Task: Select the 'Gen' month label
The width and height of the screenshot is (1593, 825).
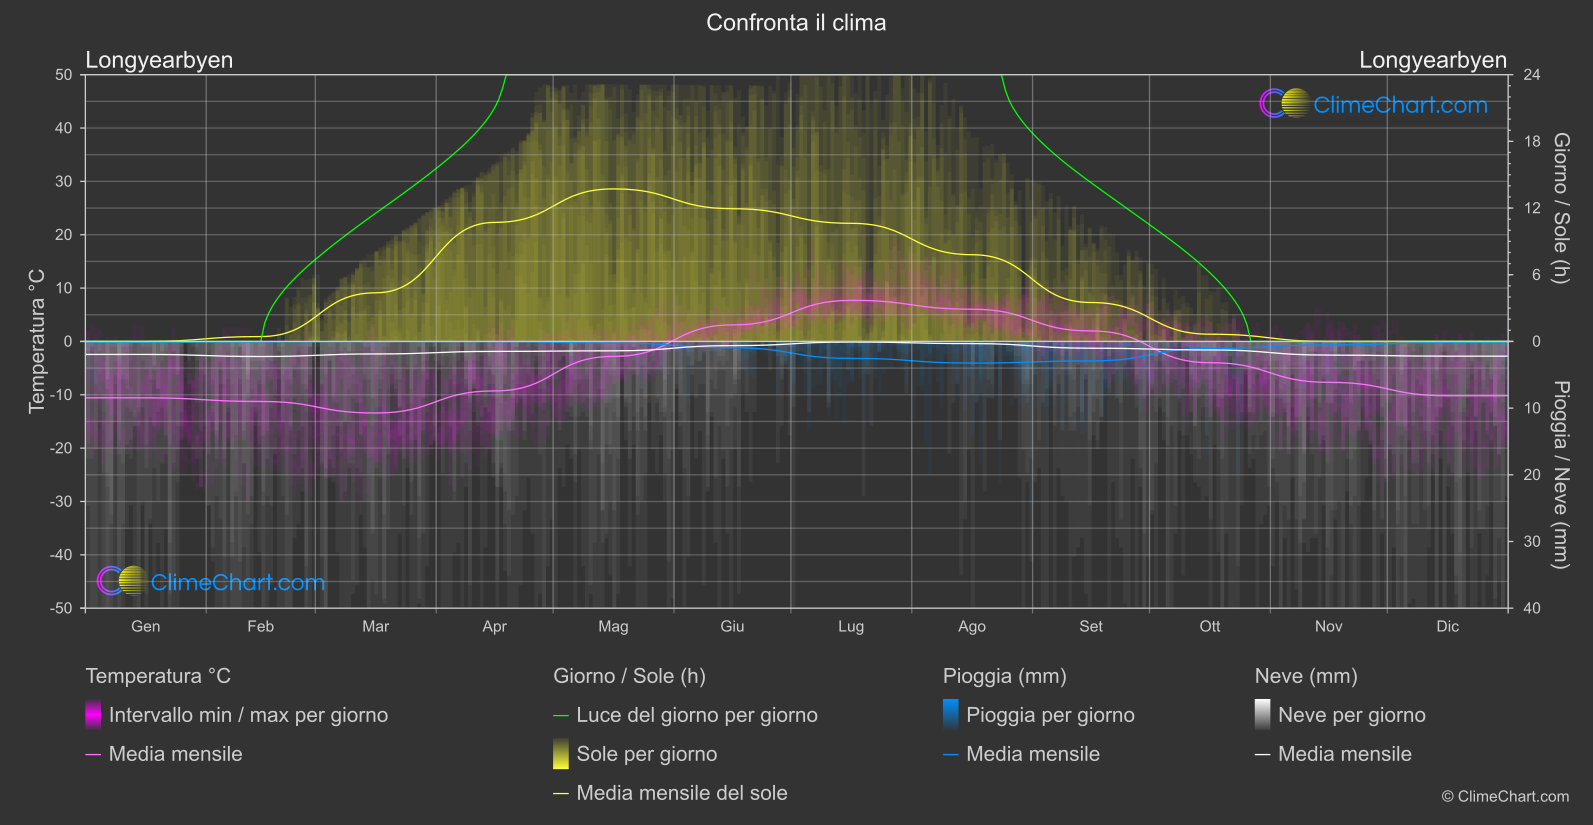Action: point(146,626)
